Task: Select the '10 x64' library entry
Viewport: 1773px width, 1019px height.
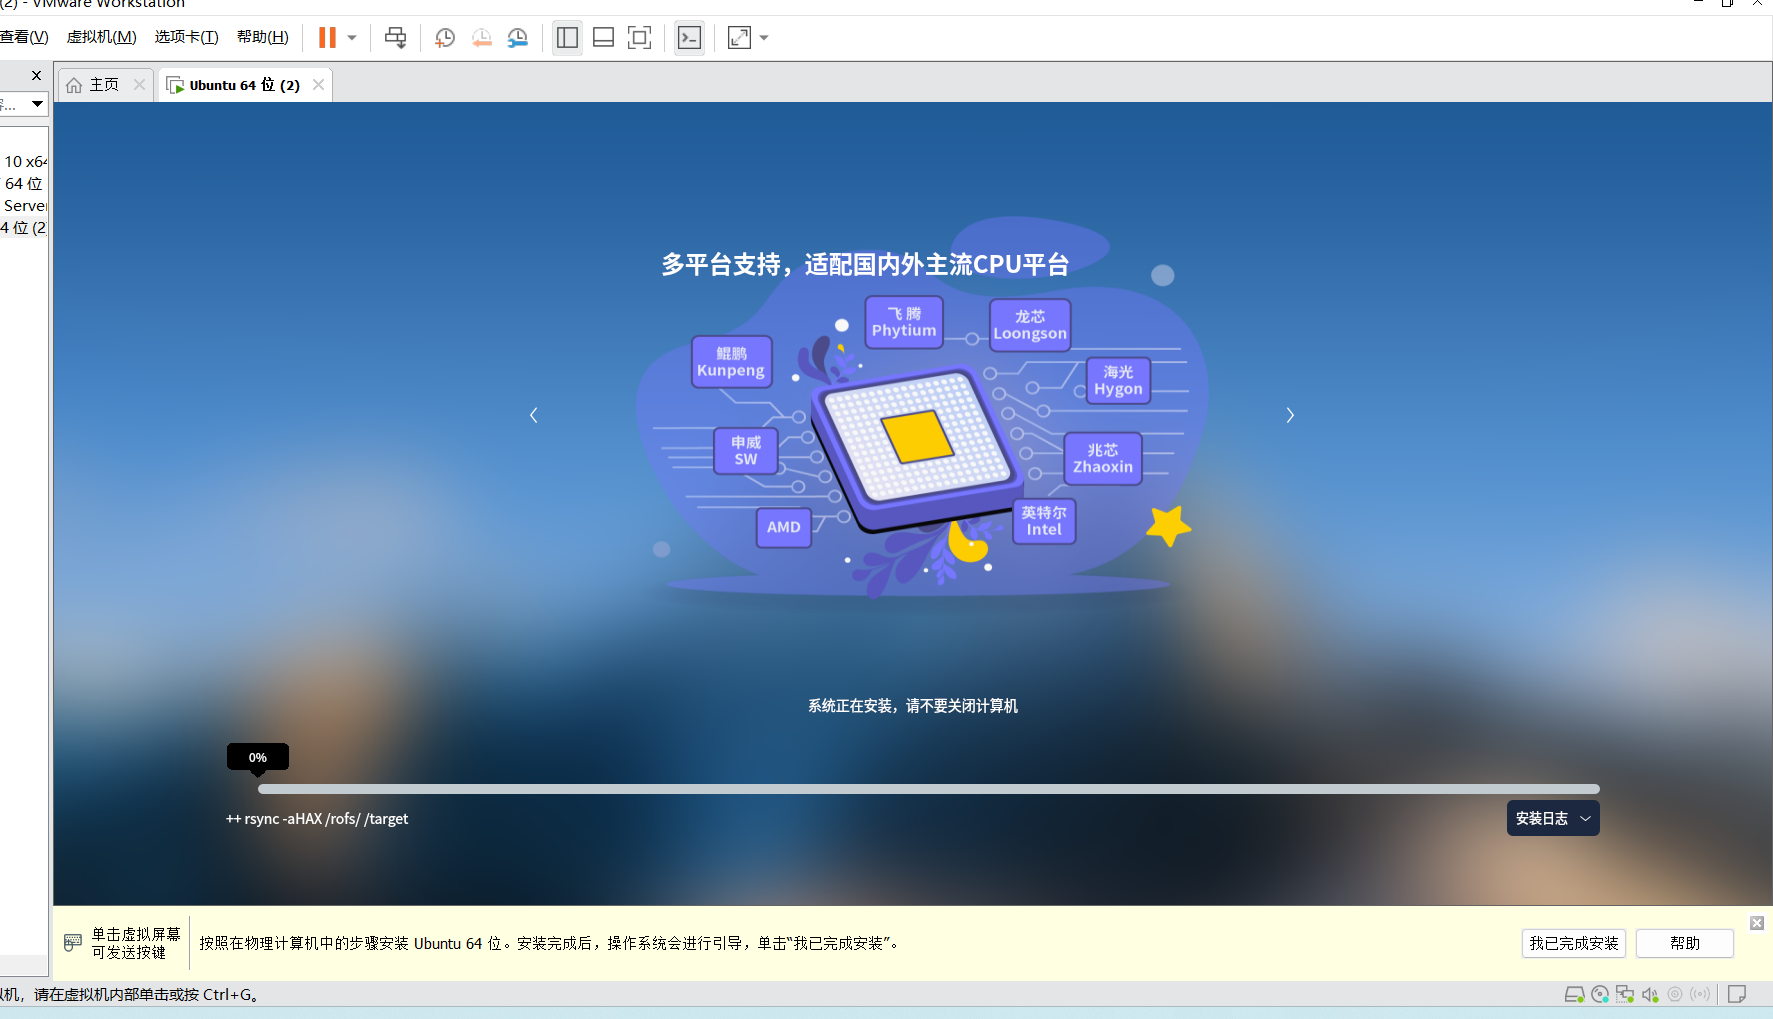Action: click(25, 161)
